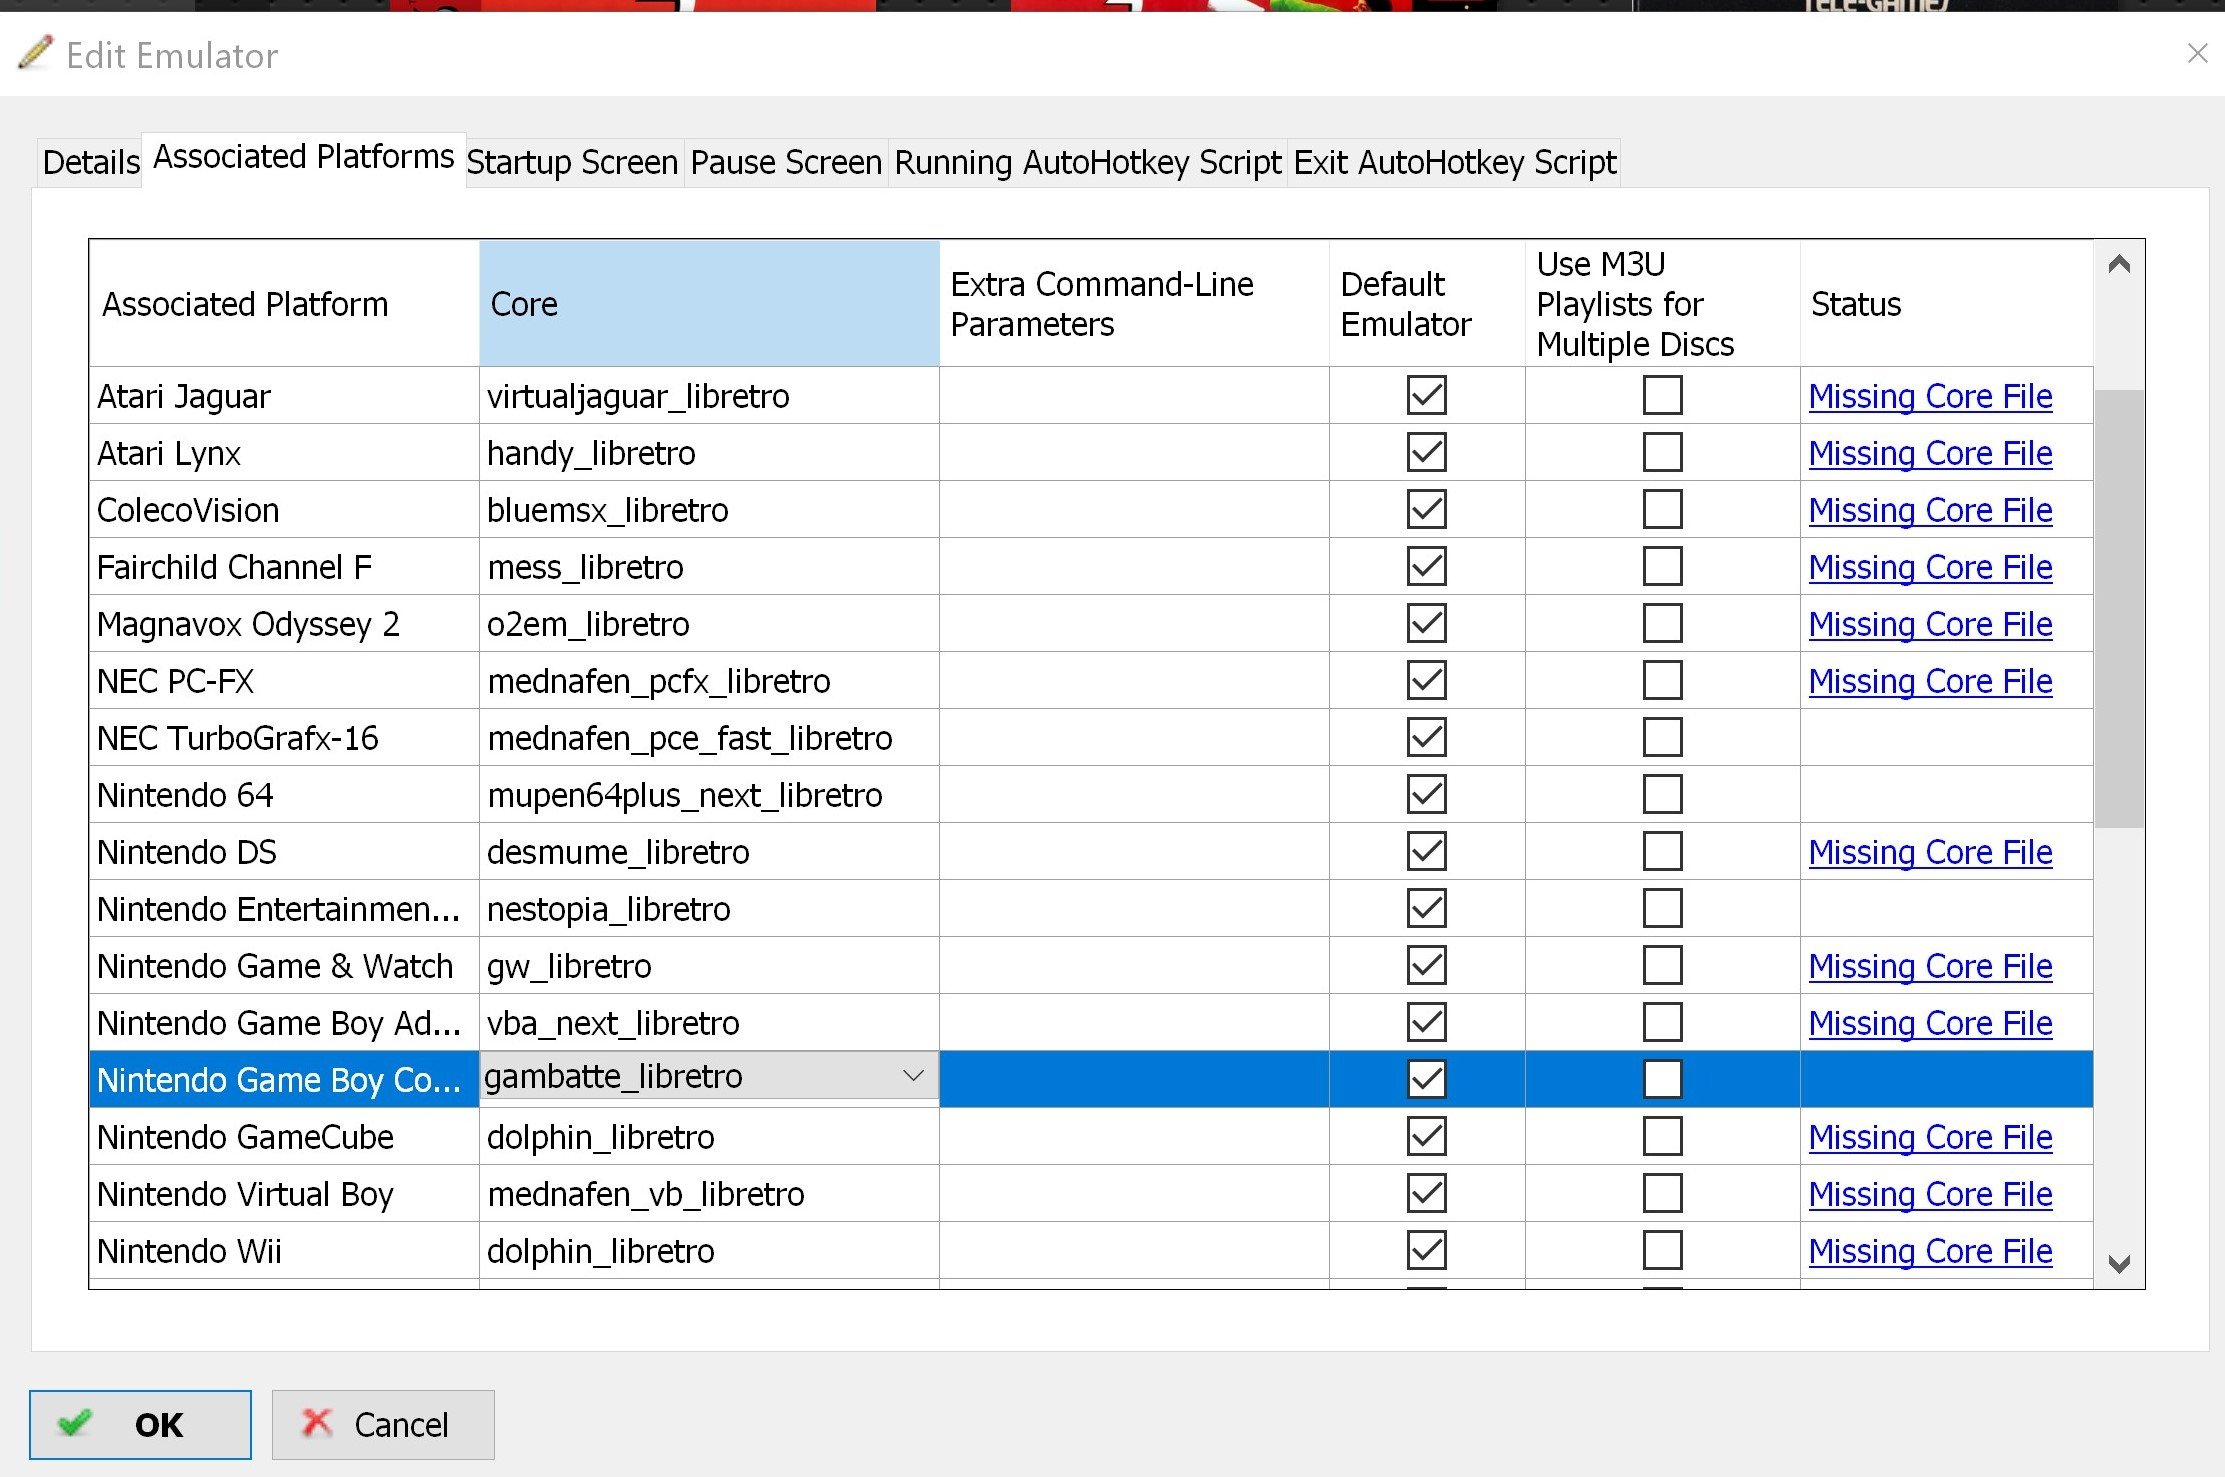Enable M3U Playlists for NEC TurboGrafx-16
Image resolution: width=2225 pixels, height=1477 pixels.
(1662, 737)
